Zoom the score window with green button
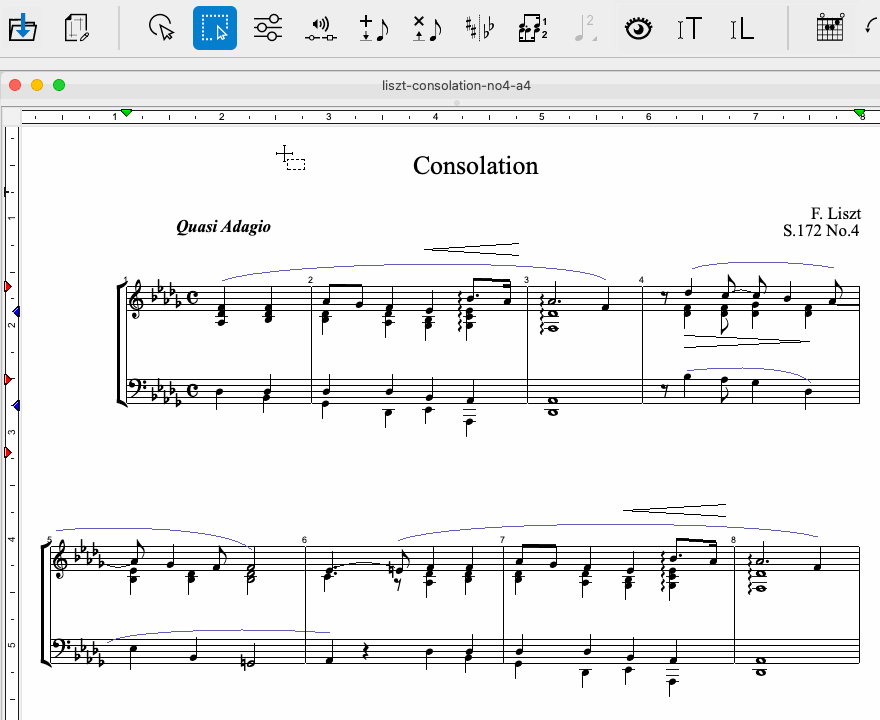Image resolution: width=880 pixels, height=720 pixels. (59, 85)
